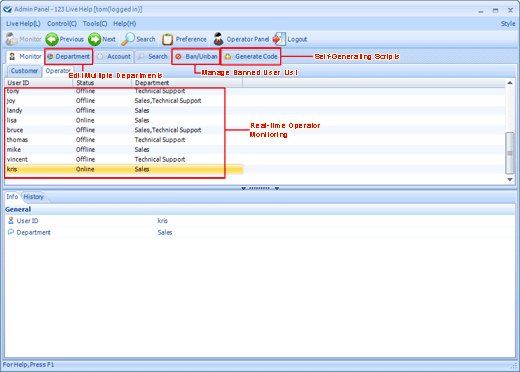Select the Operator sub-tab
Viewport: 520px width, 372px height.
(x=57, y=71)
